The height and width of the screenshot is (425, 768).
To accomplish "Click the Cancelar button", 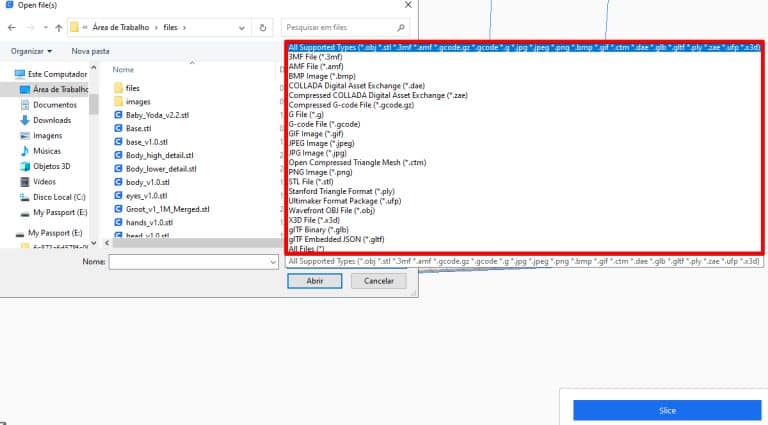I will [x=379, y=281].
